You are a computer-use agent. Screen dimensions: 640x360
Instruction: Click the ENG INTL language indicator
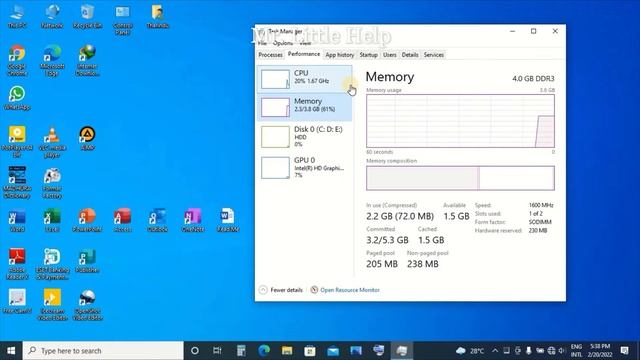pyautogui.click(x=576, y=351)
